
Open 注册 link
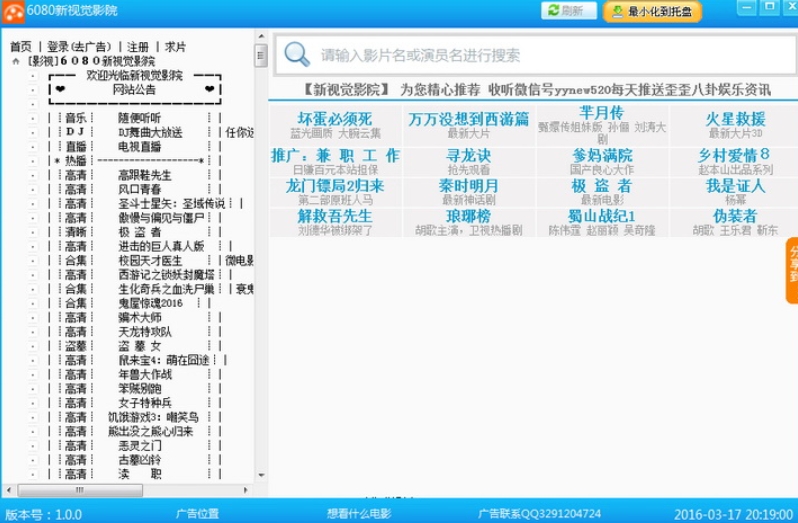pos(137,47)
